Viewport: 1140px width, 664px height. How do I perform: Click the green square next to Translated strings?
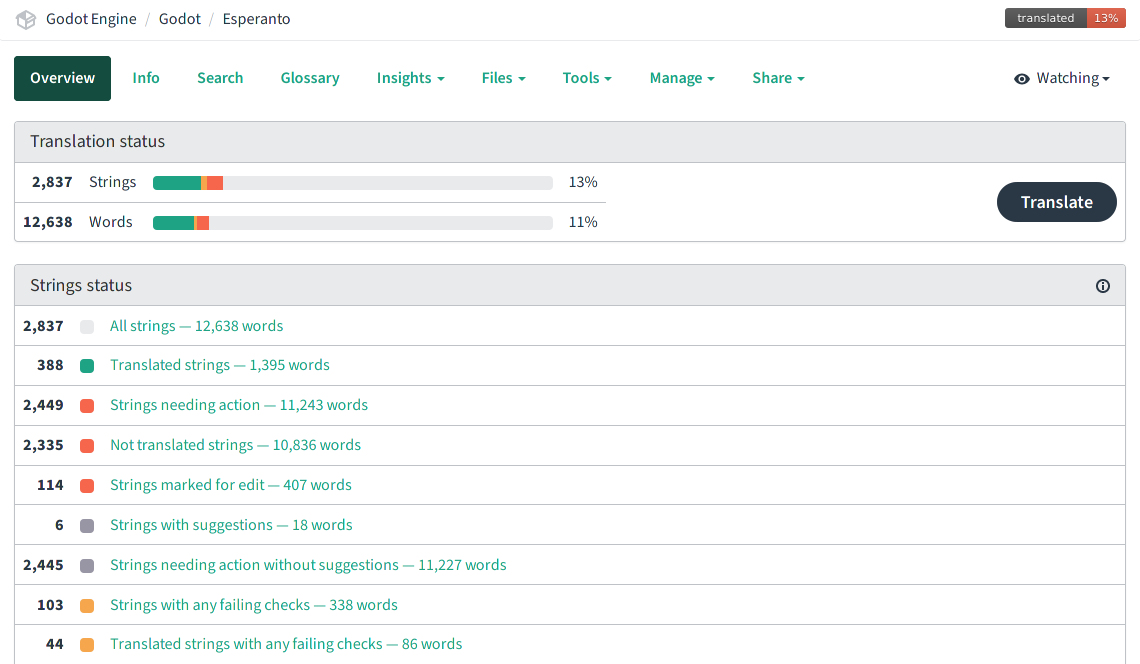click(87, 366)
